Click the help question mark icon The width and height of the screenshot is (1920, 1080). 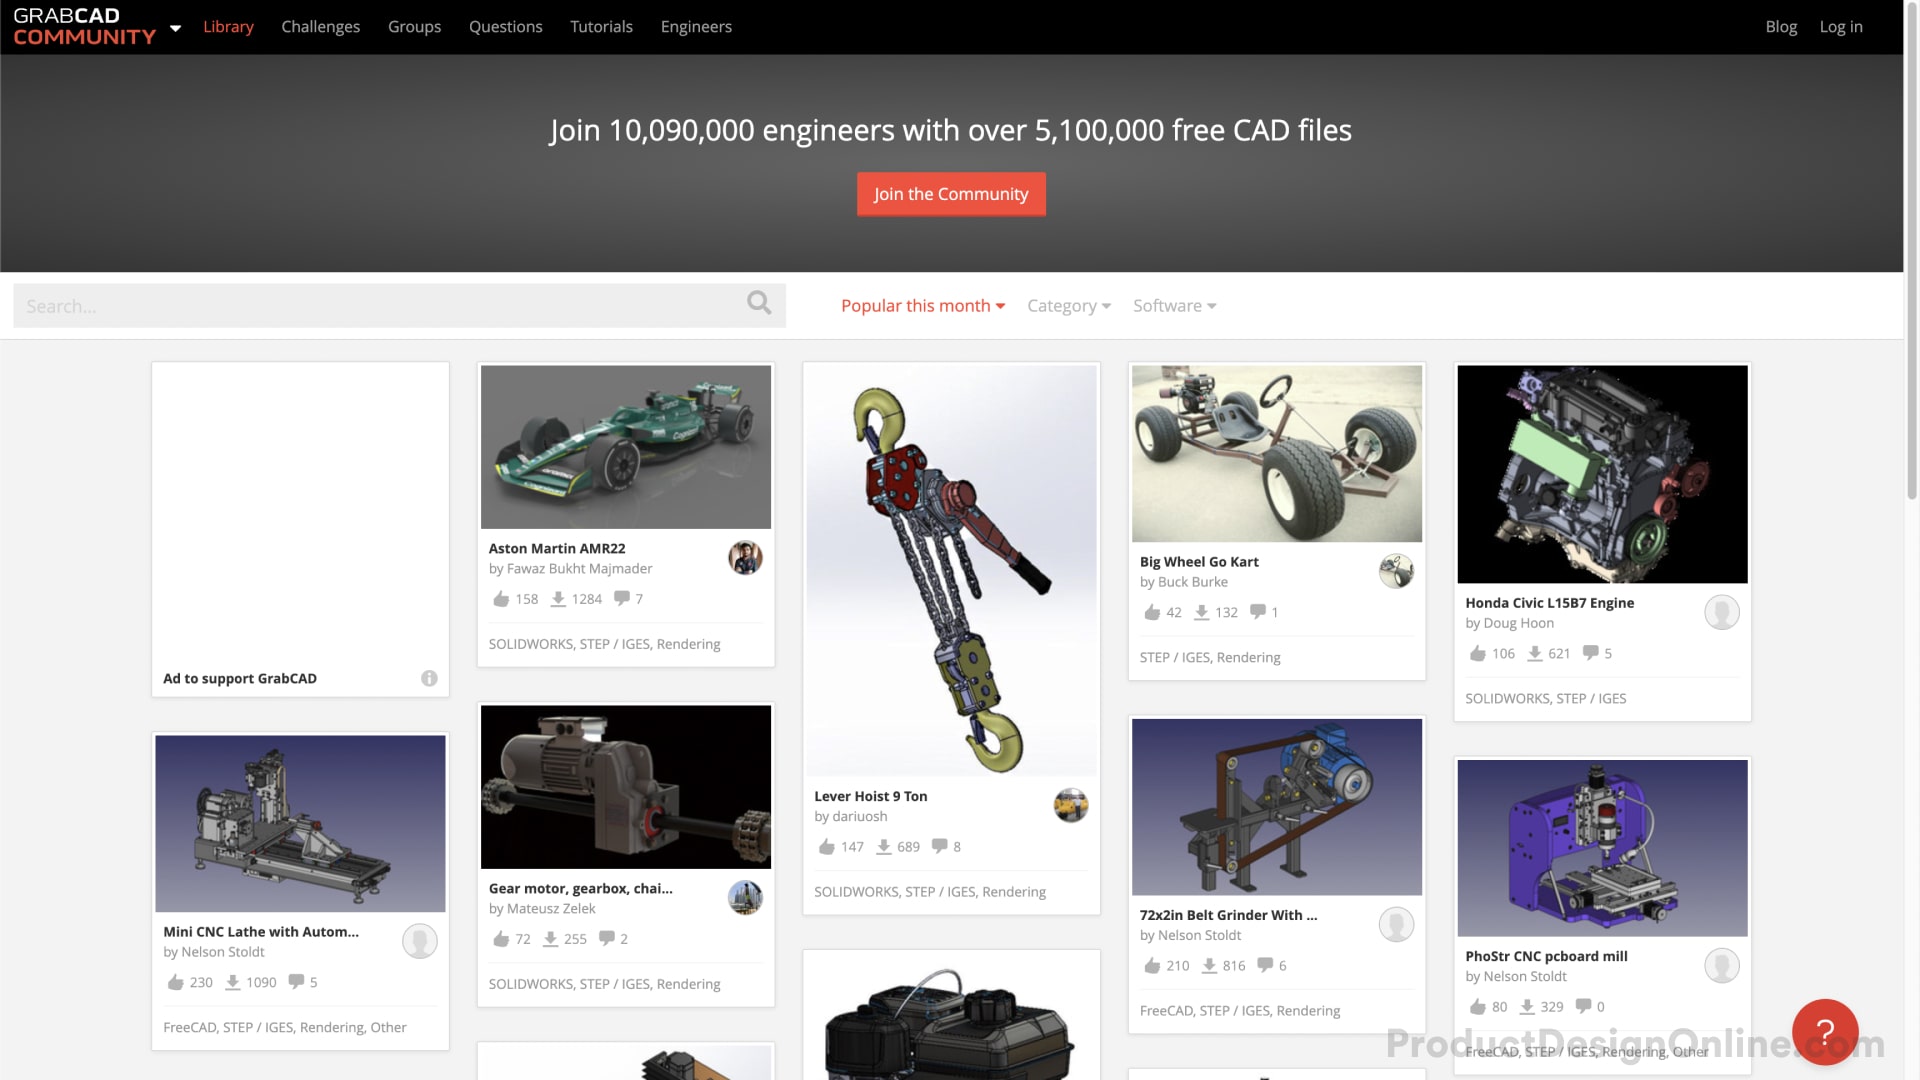coord(1824,1031)
